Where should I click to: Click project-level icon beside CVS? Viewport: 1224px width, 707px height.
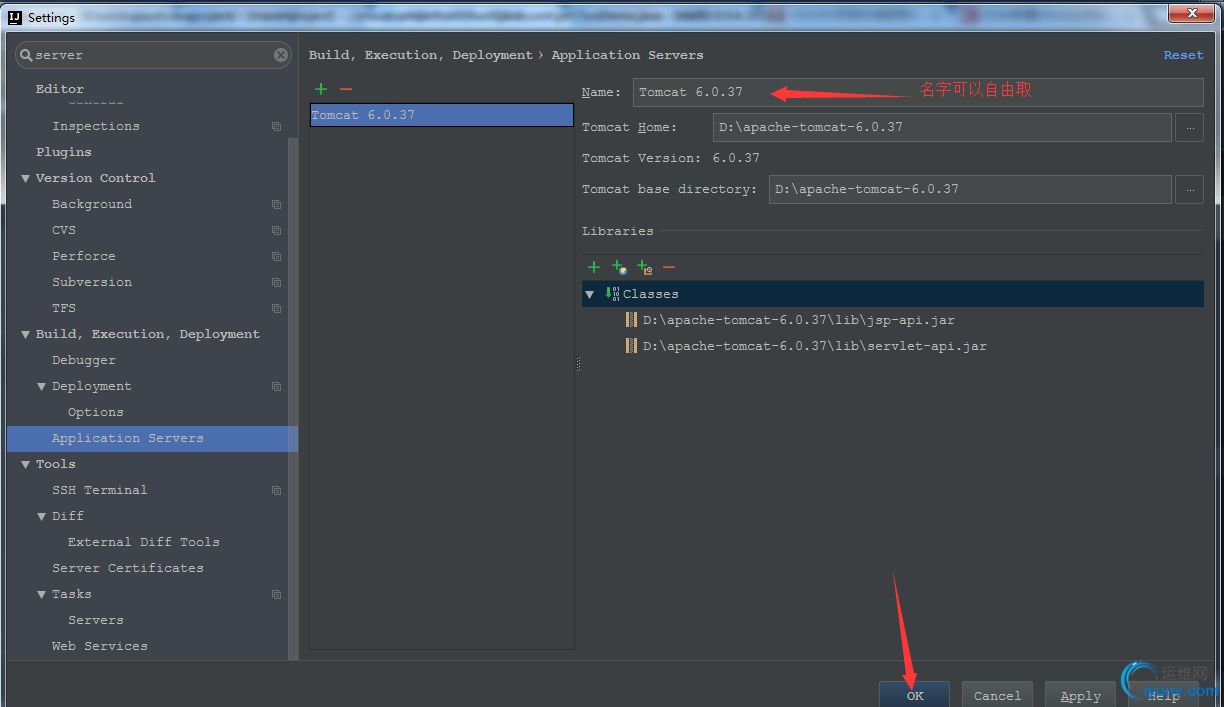point(276,231)
